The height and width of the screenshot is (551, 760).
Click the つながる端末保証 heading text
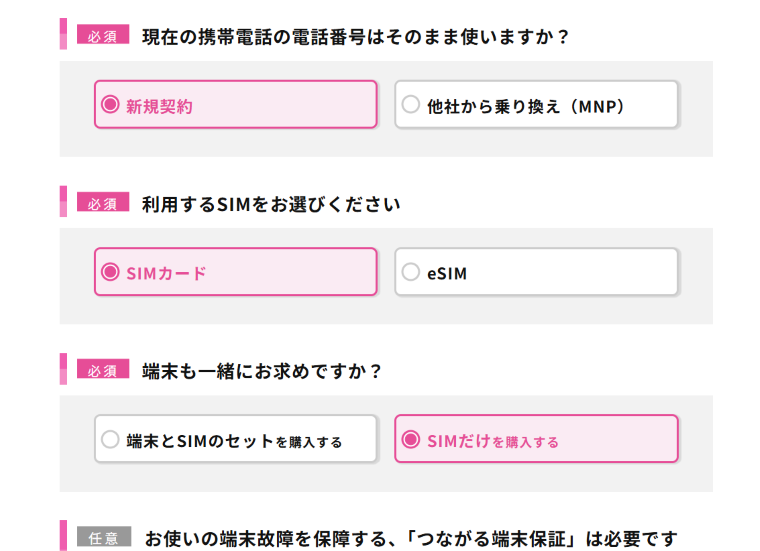[x=411, y=538]
